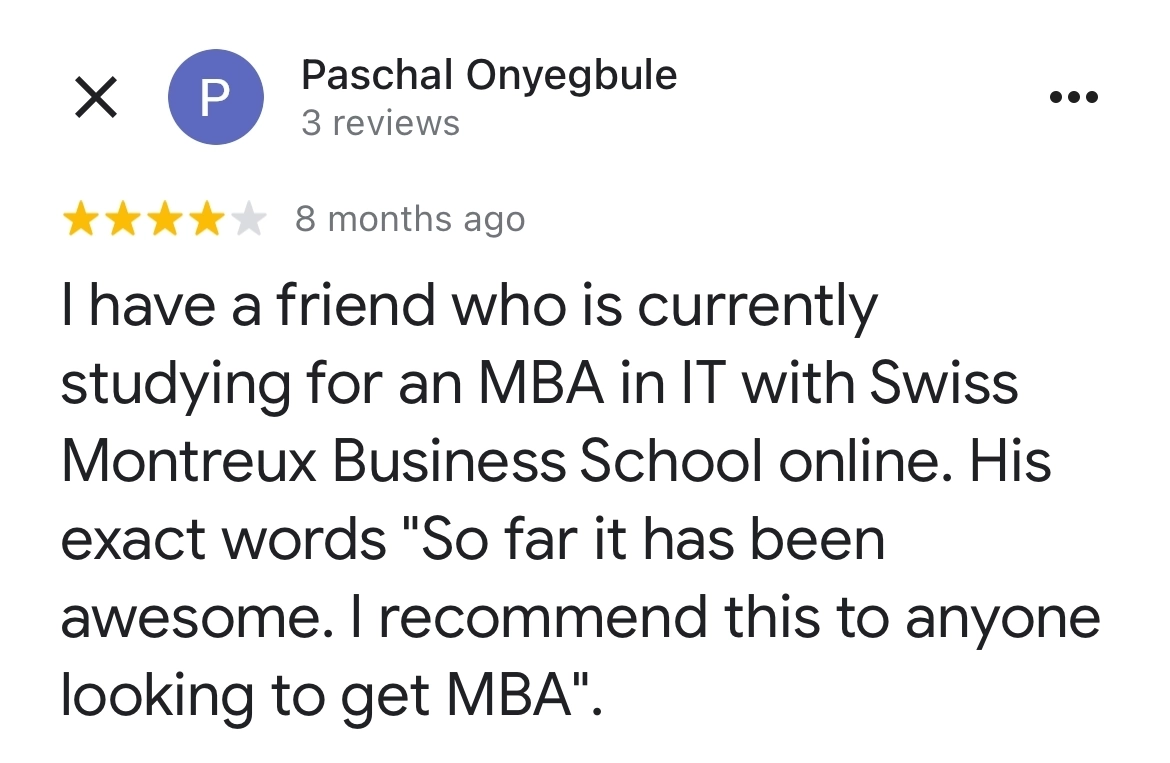
Task: Click the "exact words" phrase
Action: coord(222,541)
